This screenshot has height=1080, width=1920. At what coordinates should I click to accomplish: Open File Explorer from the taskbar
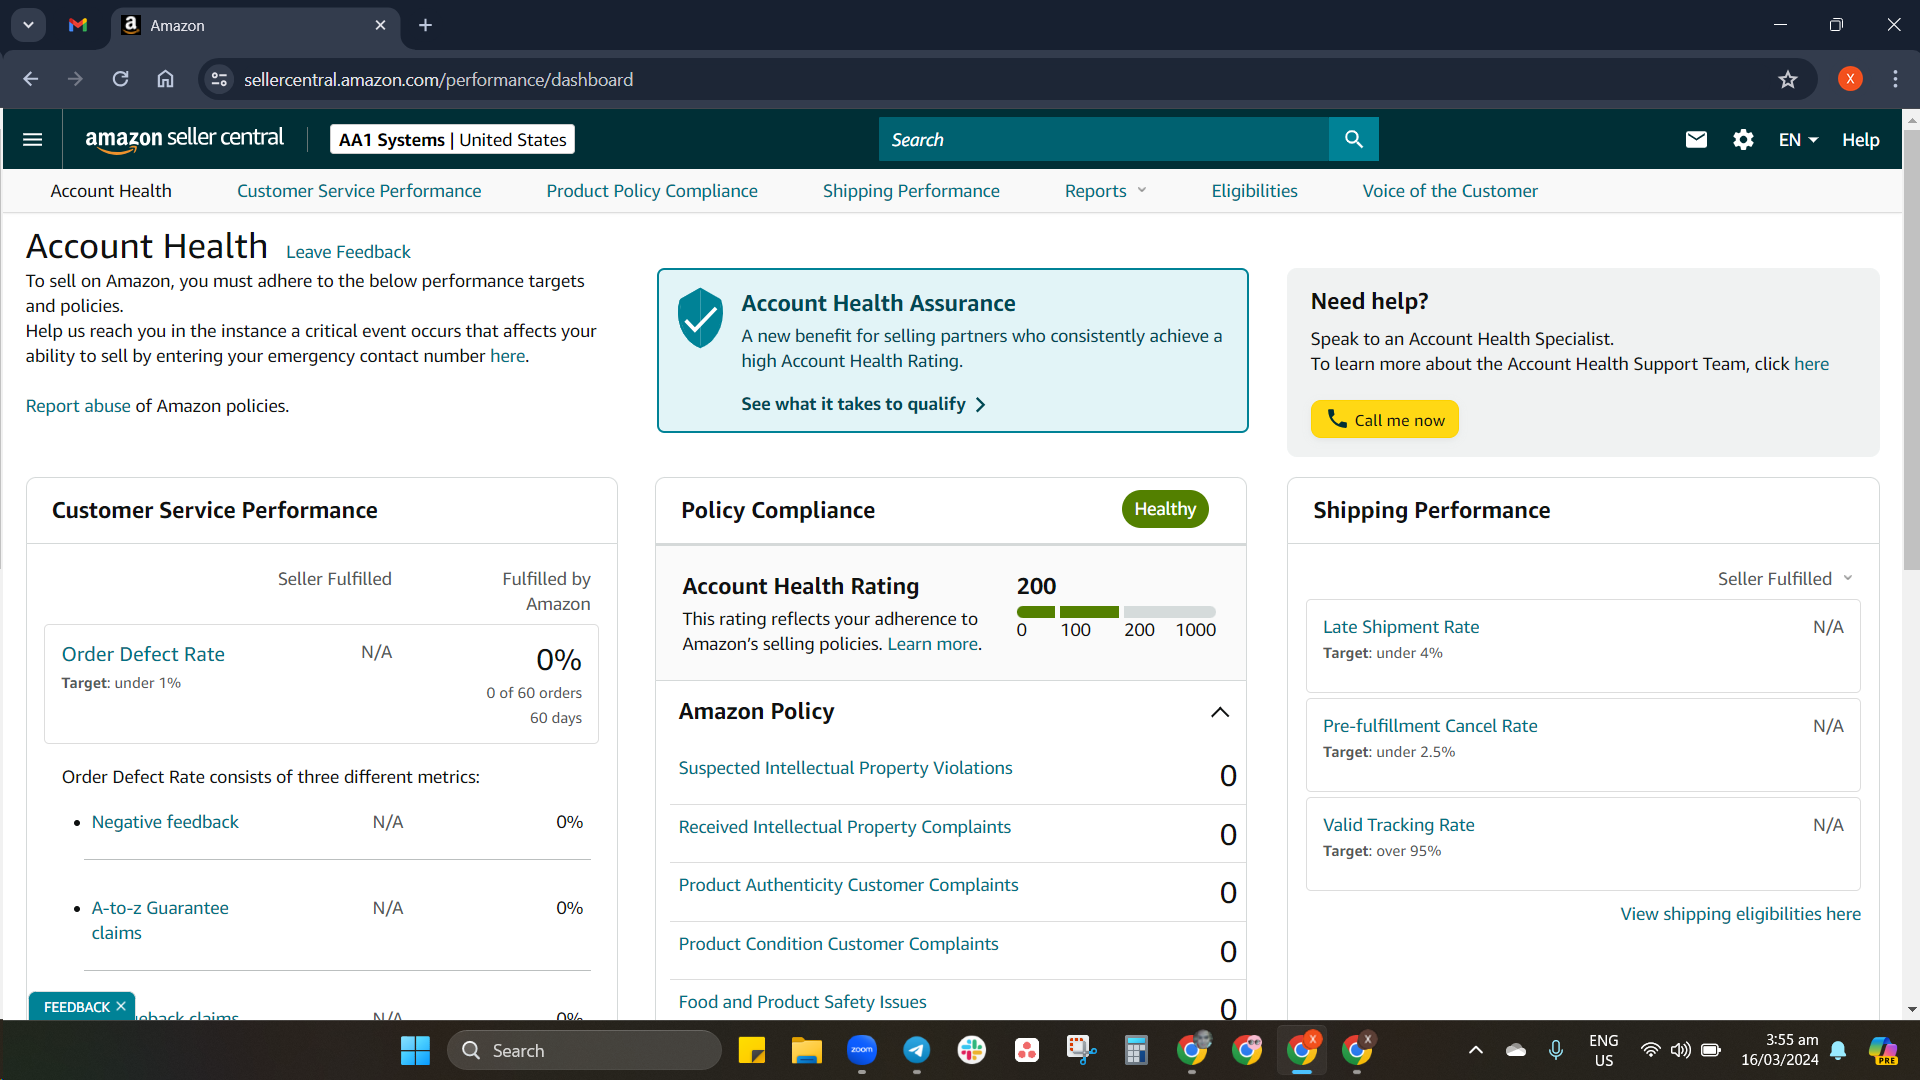point(806,1050)
